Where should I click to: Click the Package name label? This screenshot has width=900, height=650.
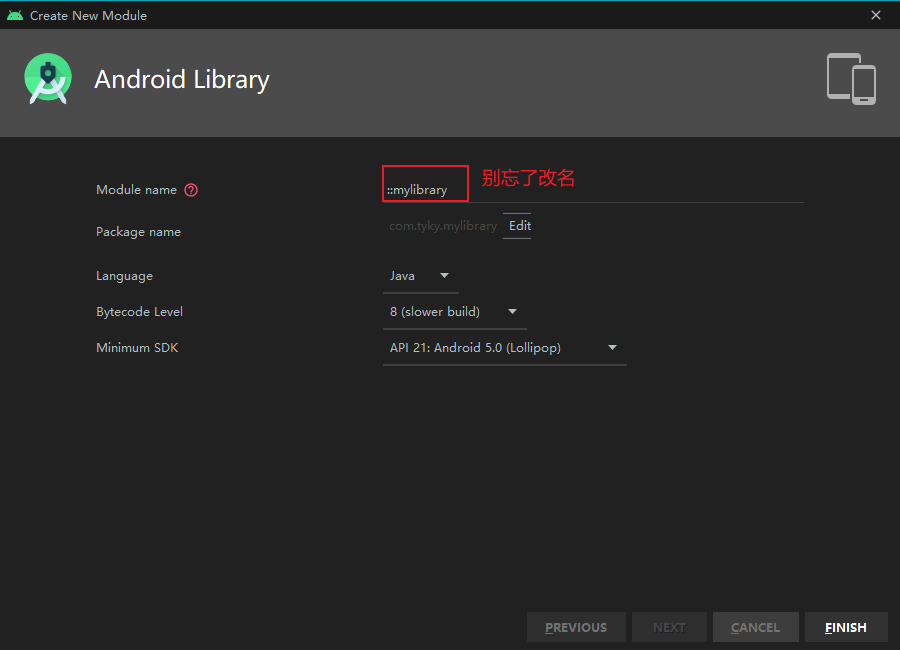coord(138,232)
